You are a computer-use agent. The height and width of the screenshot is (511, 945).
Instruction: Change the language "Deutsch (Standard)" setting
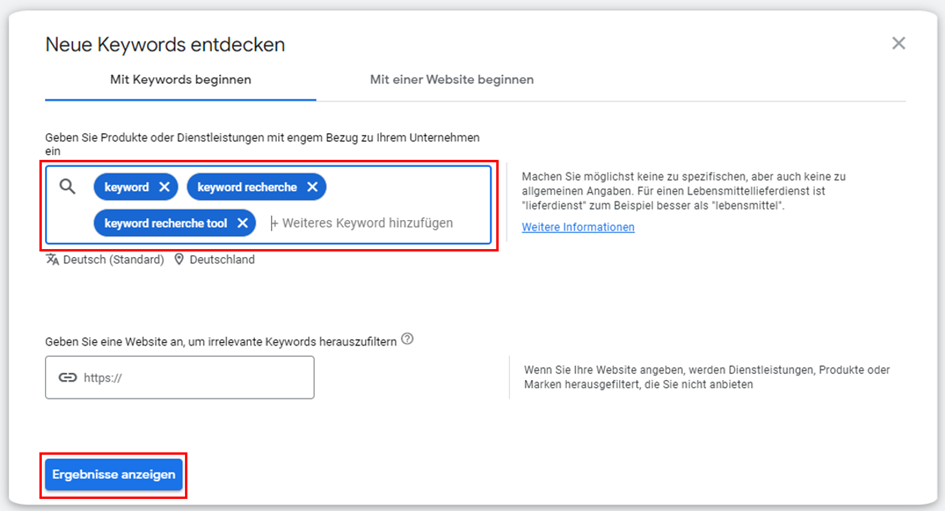[x=113, y=259]
